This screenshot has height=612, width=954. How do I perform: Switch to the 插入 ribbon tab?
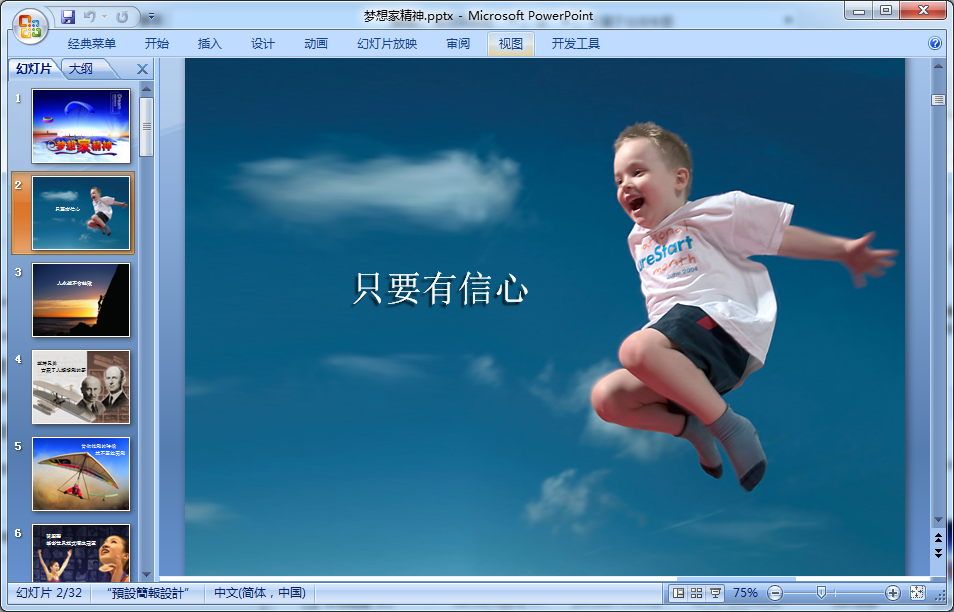coord(209,44)
